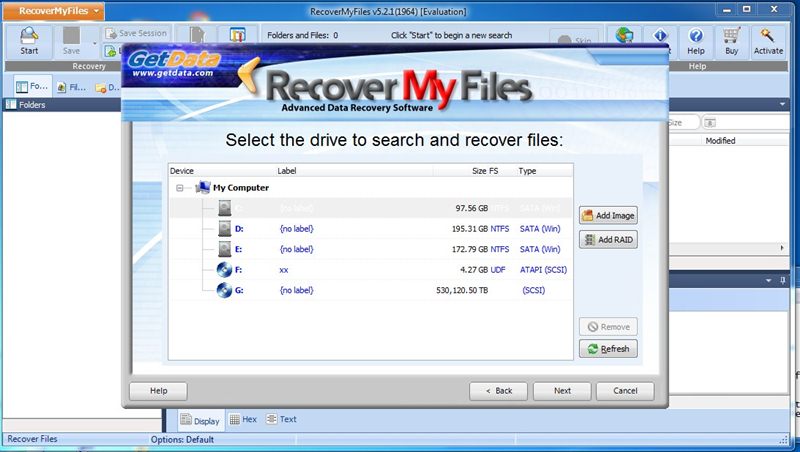This screenshot has height=452, width=800.
Task: Click the G: optical disc icon
Action: (224, 290)
